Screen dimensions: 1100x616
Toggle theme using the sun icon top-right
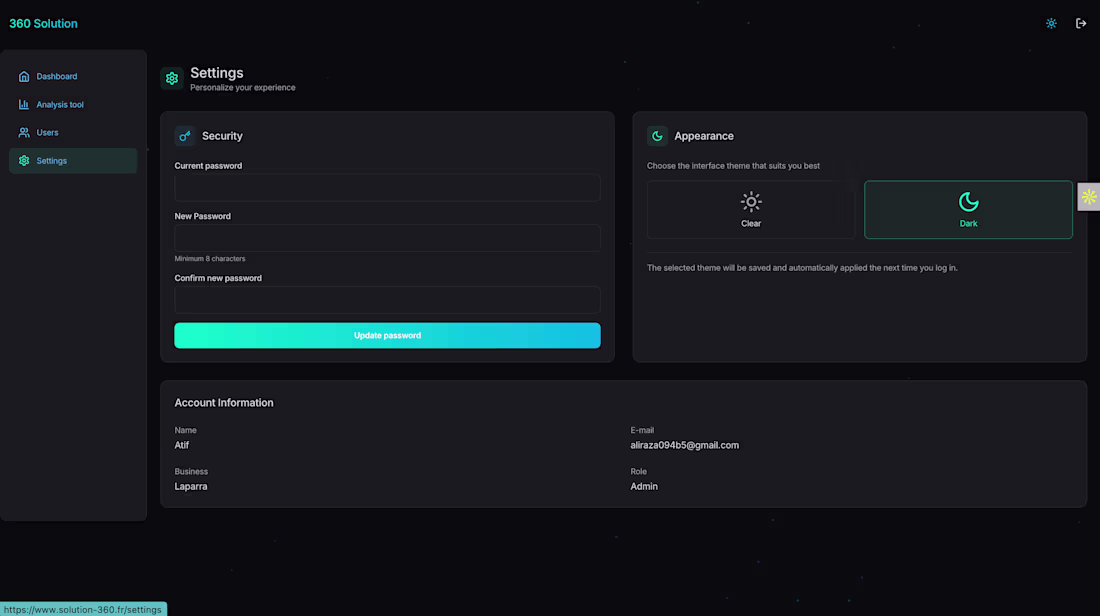tap(1051, 22)
